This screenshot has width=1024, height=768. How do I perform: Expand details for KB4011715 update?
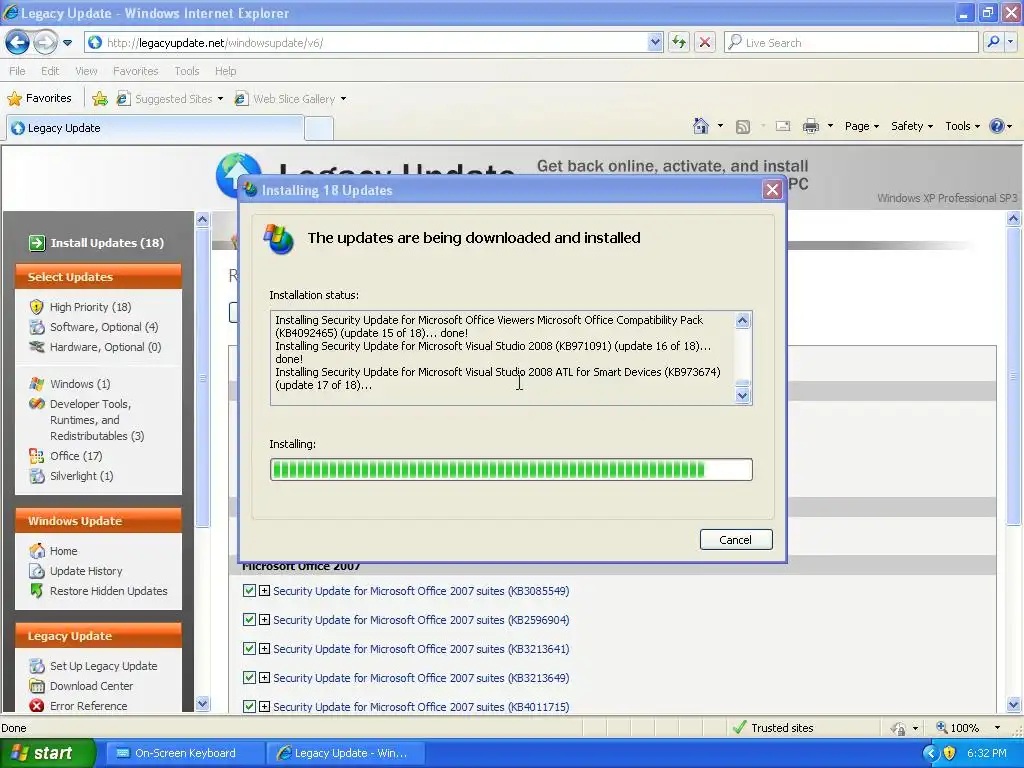(264, 707)
